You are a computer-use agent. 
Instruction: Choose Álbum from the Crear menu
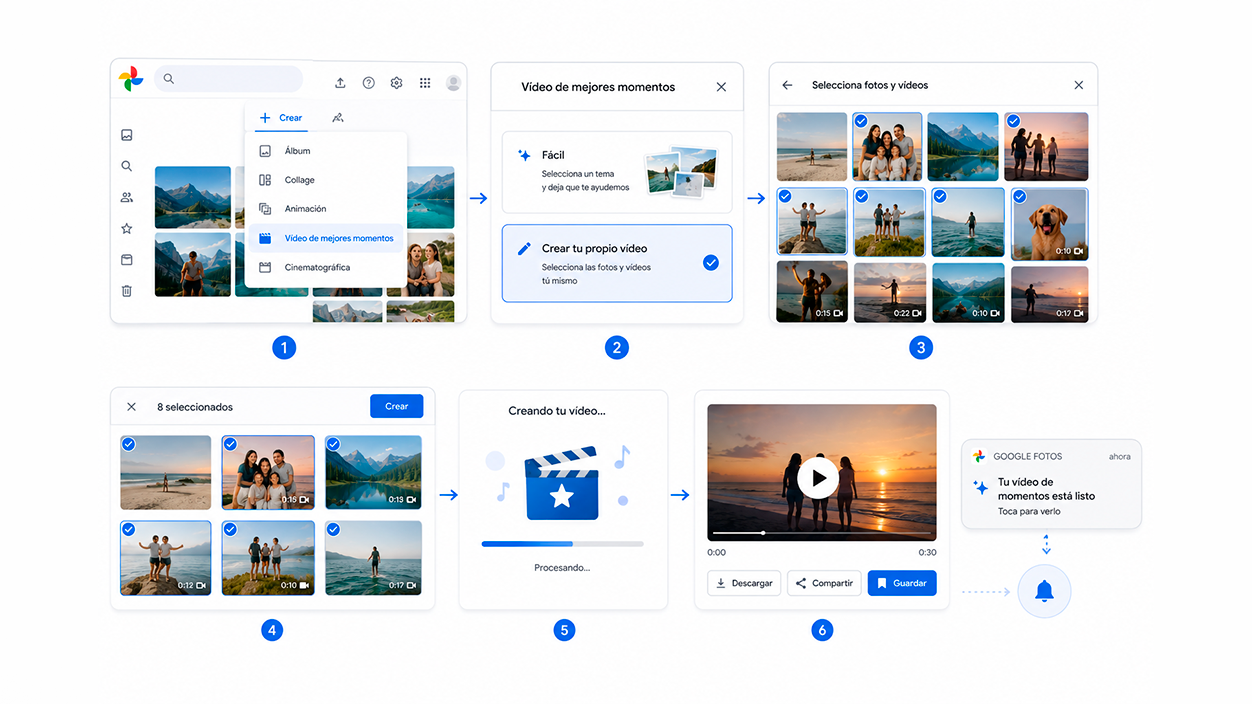pos(326,151)
